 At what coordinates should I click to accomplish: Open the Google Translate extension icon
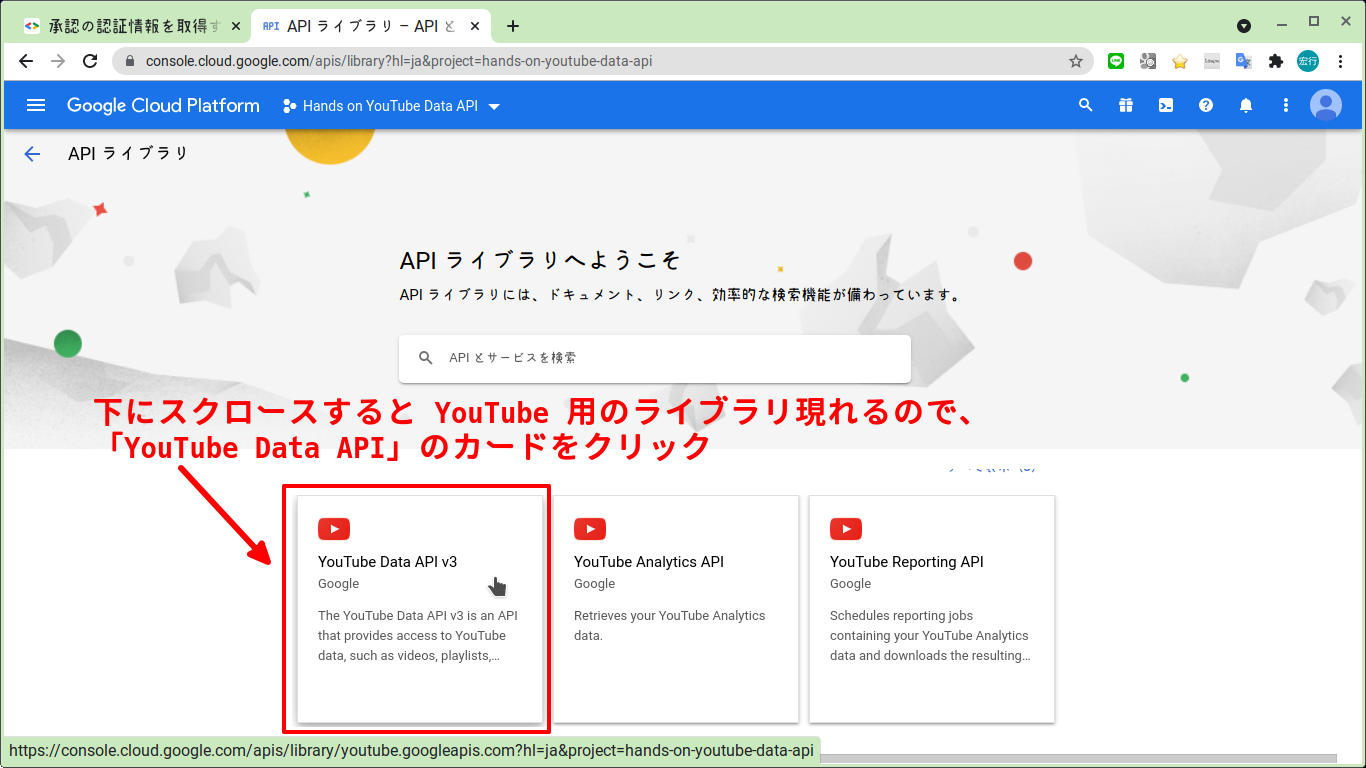click(x=1243, y=61)
